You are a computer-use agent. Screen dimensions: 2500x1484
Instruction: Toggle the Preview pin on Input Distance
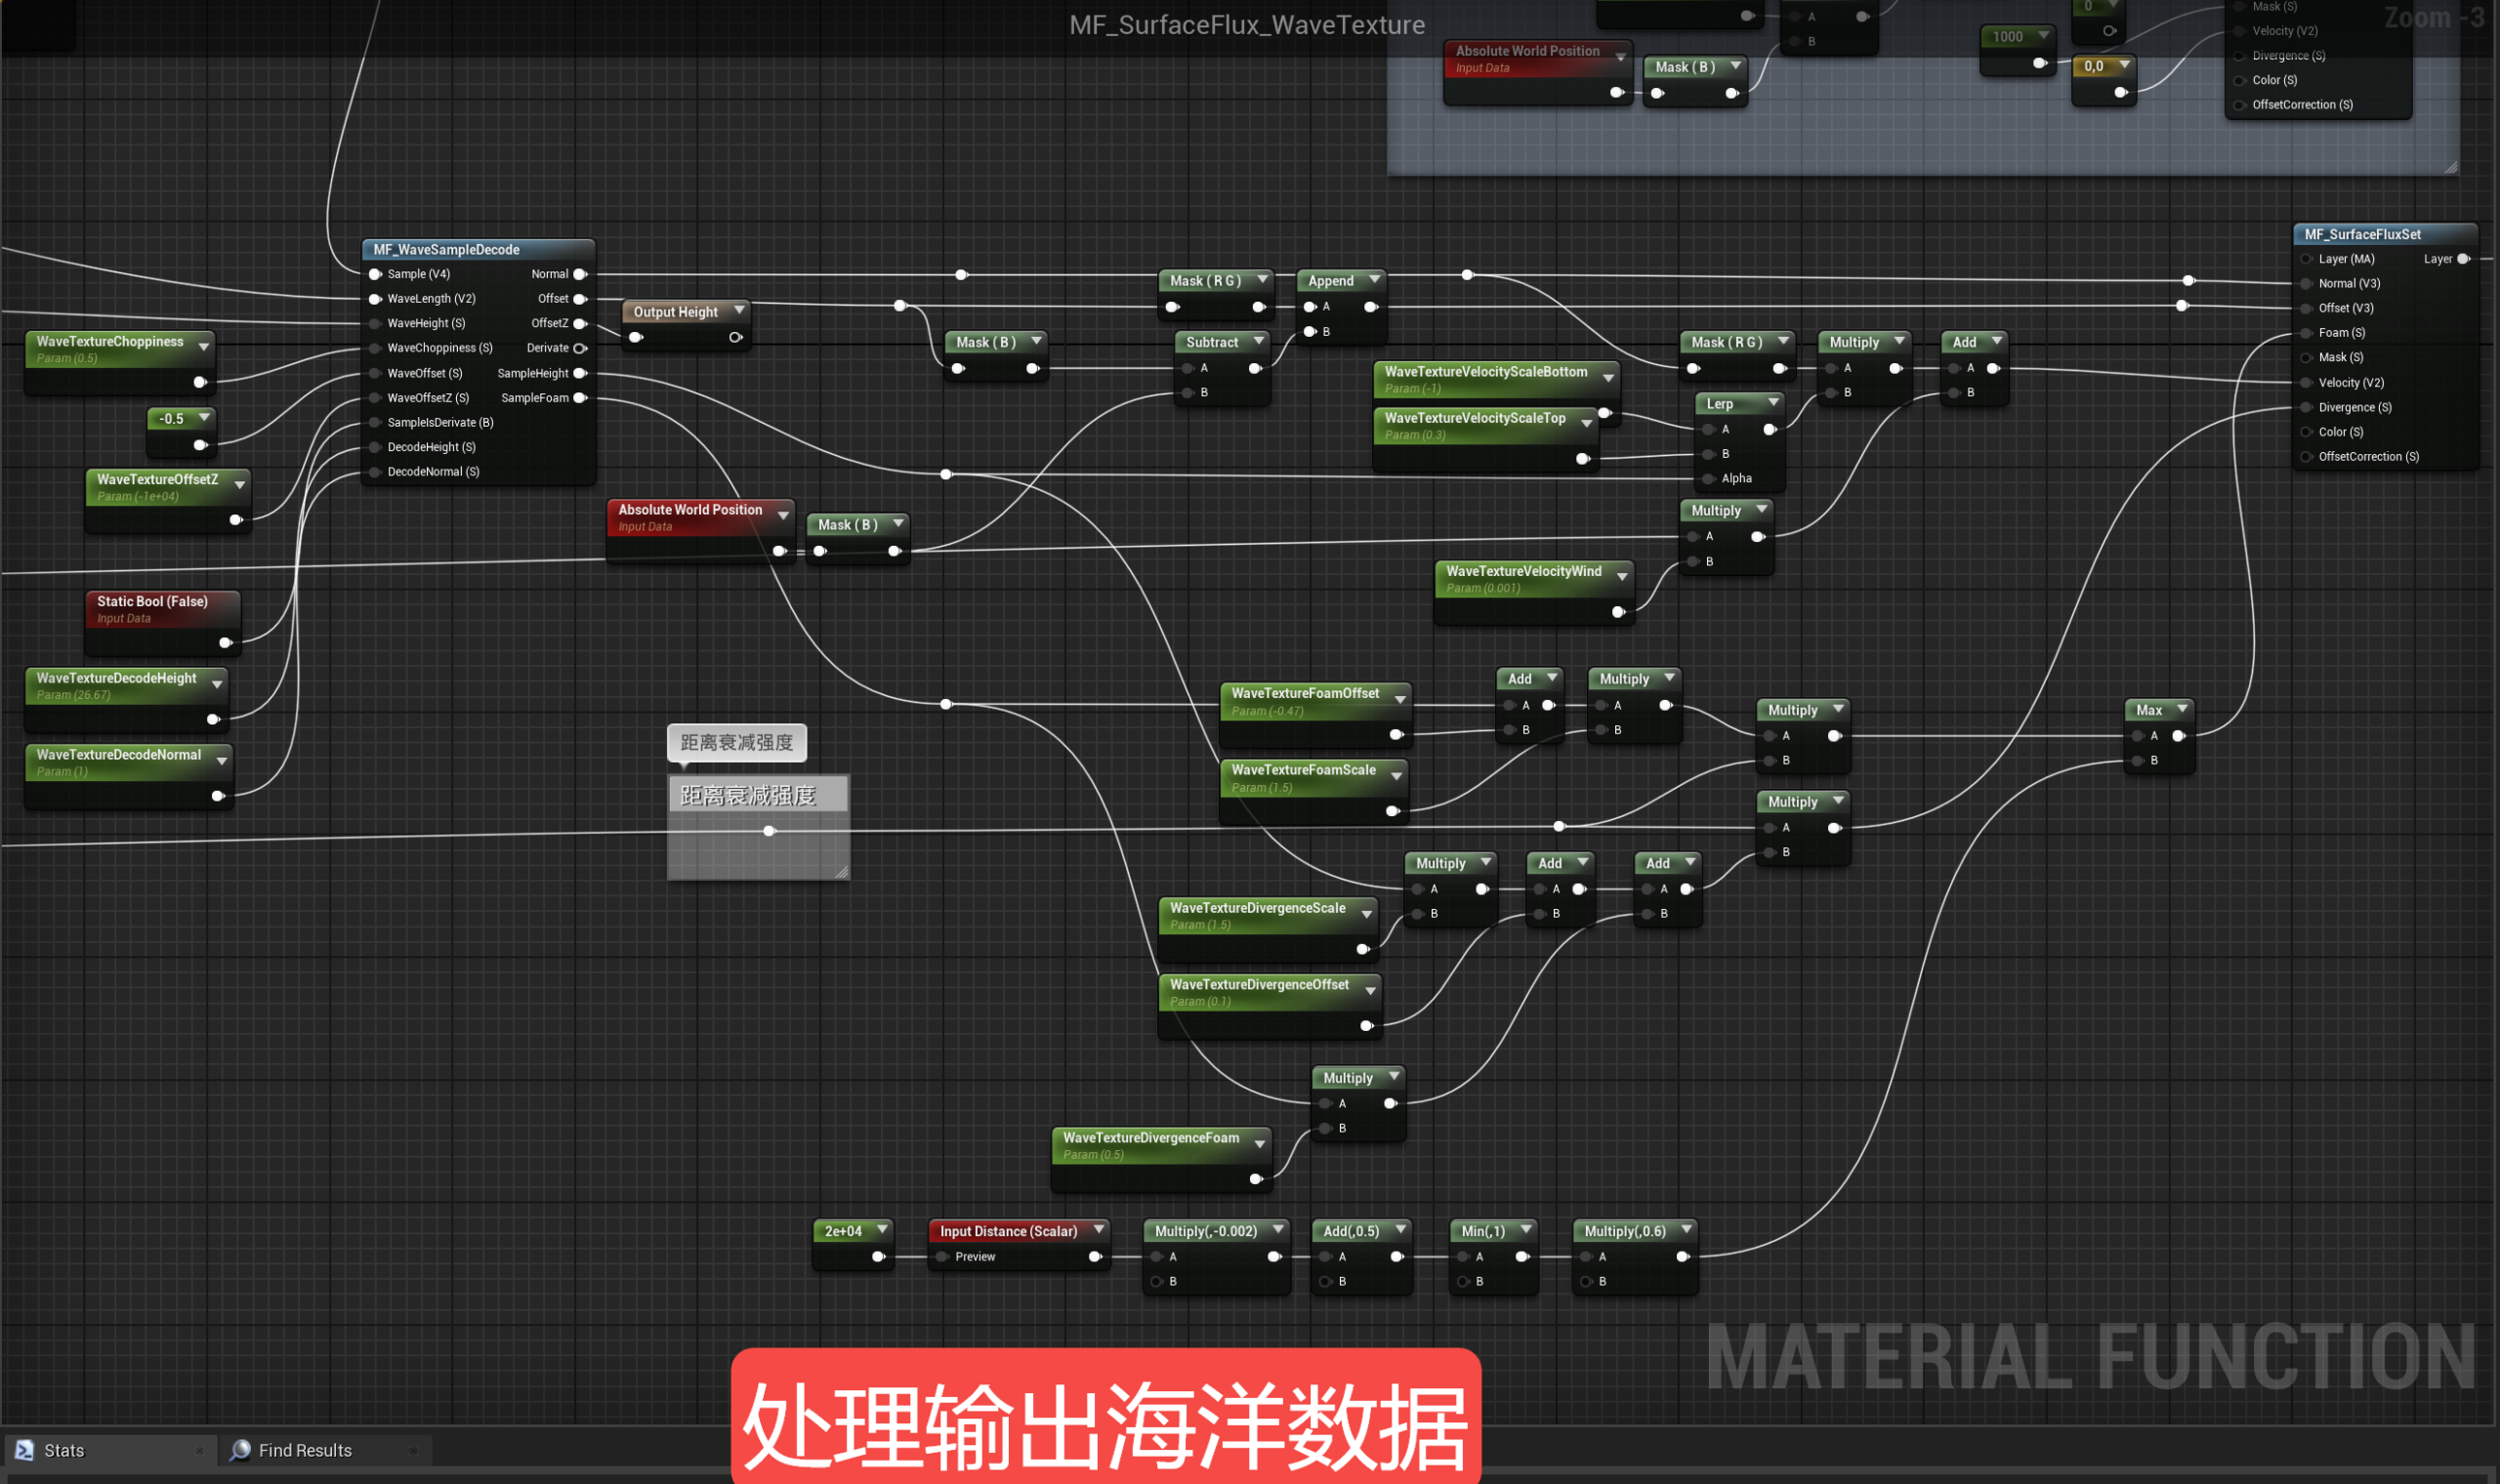pyautogui.click(x=942, y=1257)
